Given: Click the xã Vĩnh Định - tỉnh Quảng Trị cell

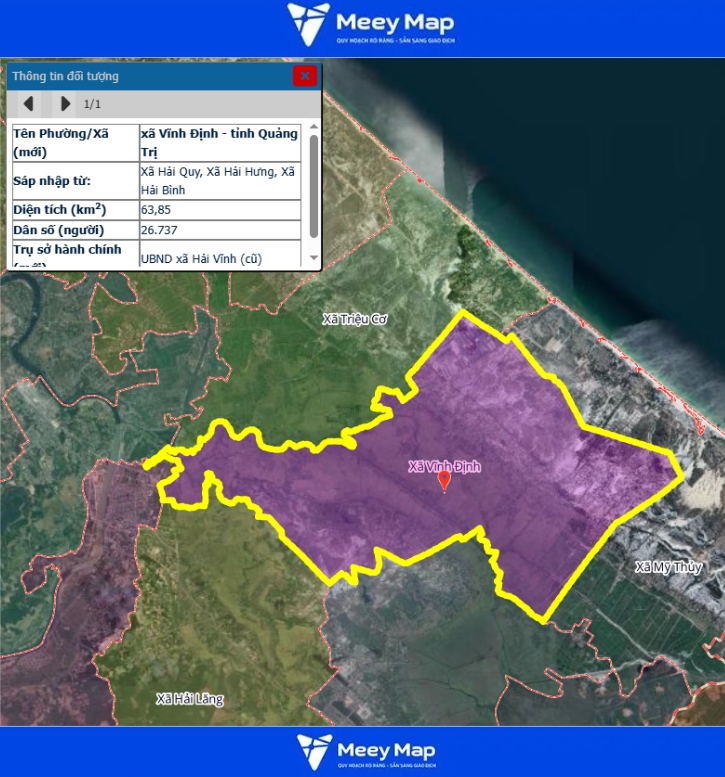Looking at the screenshot, I should coord(220,143).
